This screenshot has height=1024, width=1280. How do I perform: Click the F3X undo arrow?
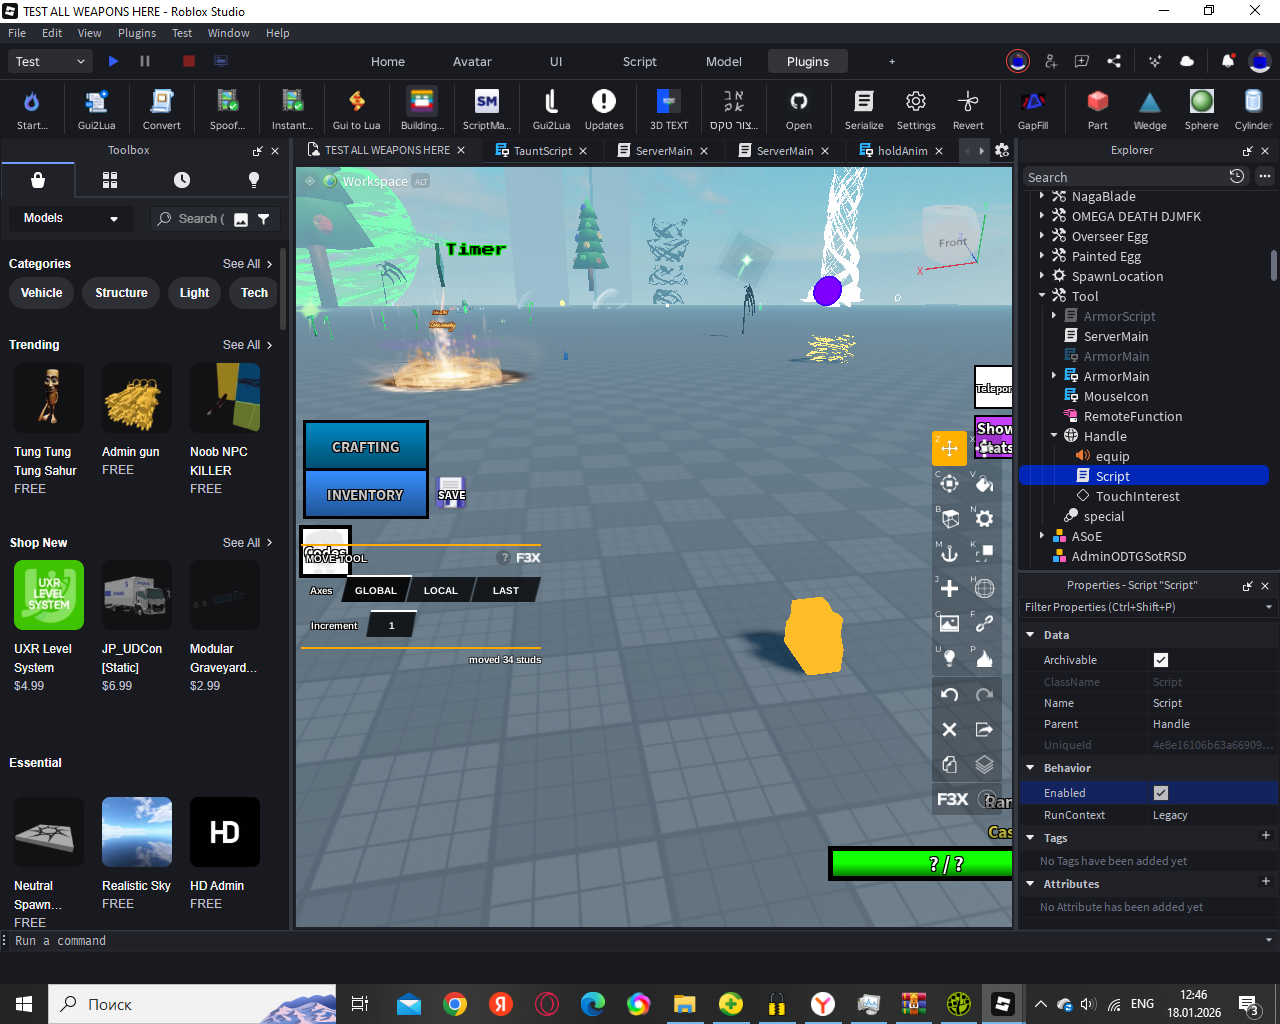949,694
